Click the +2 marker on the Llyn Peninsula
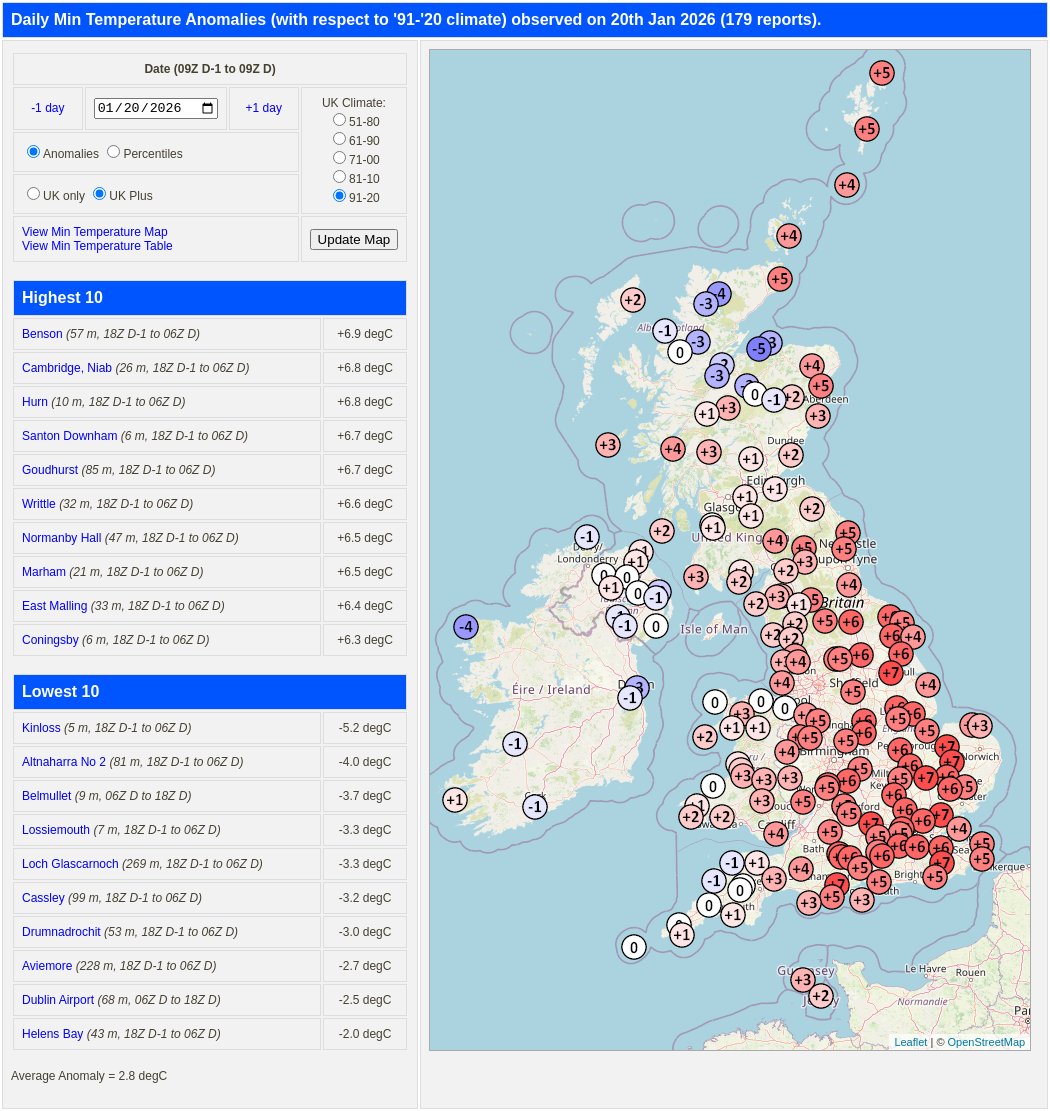 704,737
